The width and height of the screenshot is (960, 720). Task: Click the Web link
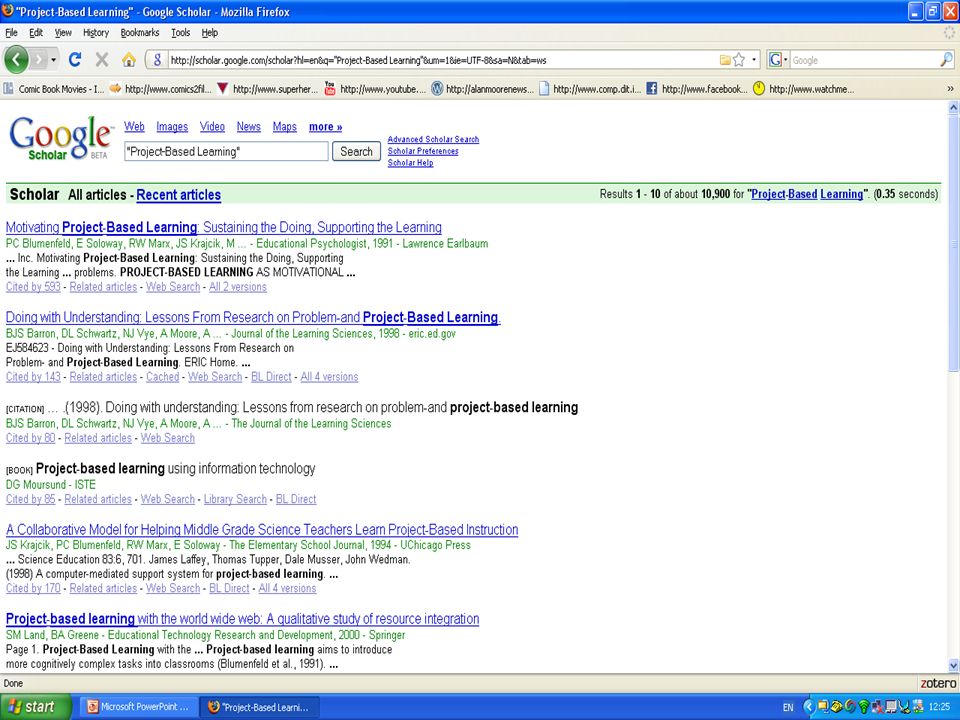(x=134, y=127)
